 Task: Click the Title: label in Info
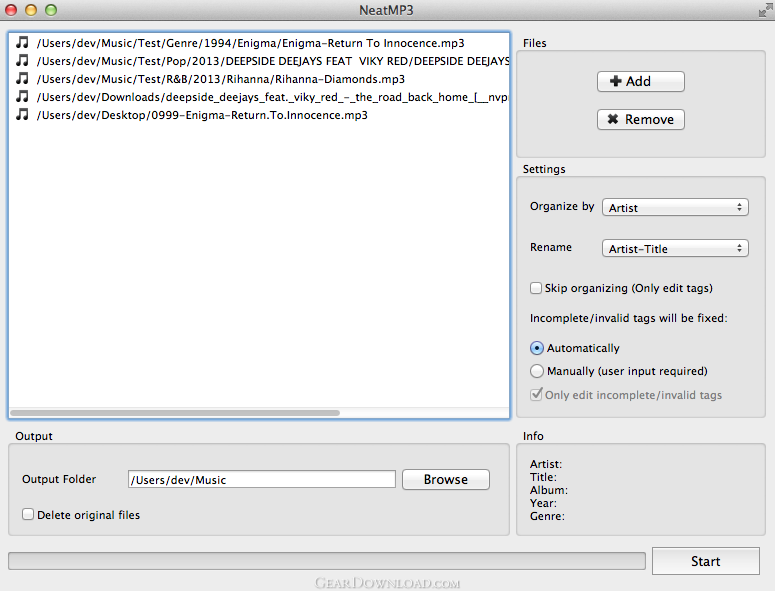click(x=543, y=477)
